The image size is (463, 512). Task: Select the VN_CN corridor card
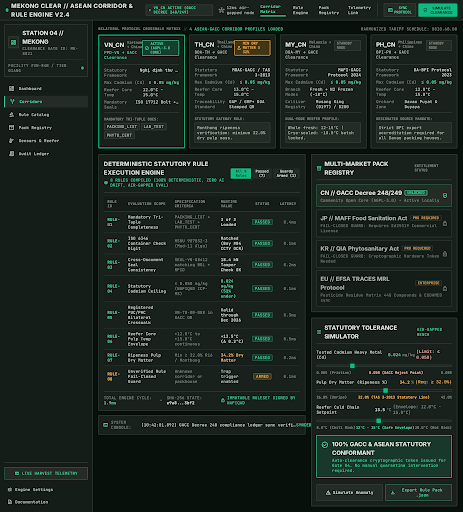point(142,91)
